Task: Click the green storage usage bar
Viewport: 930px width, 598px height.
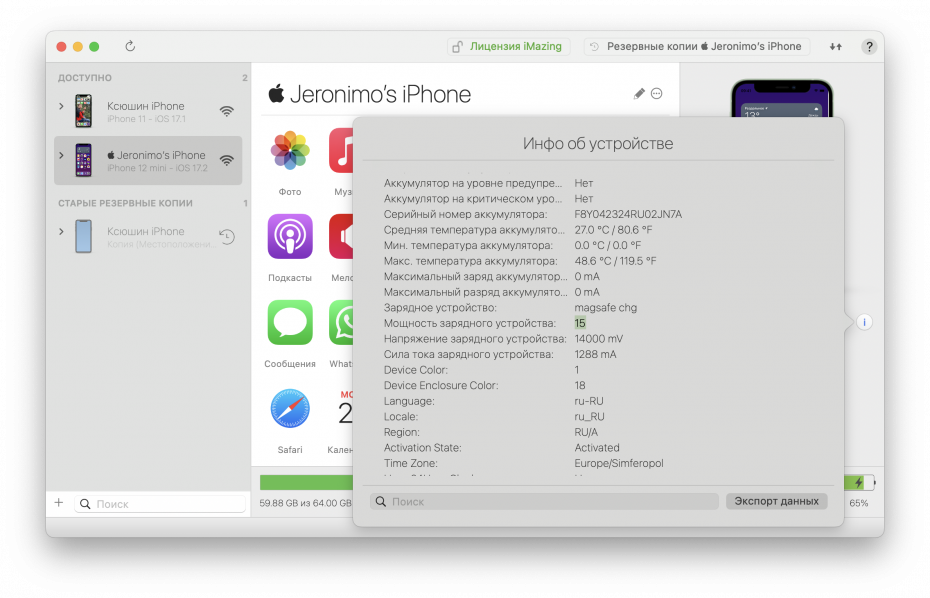Action: (x=307, y=482)
